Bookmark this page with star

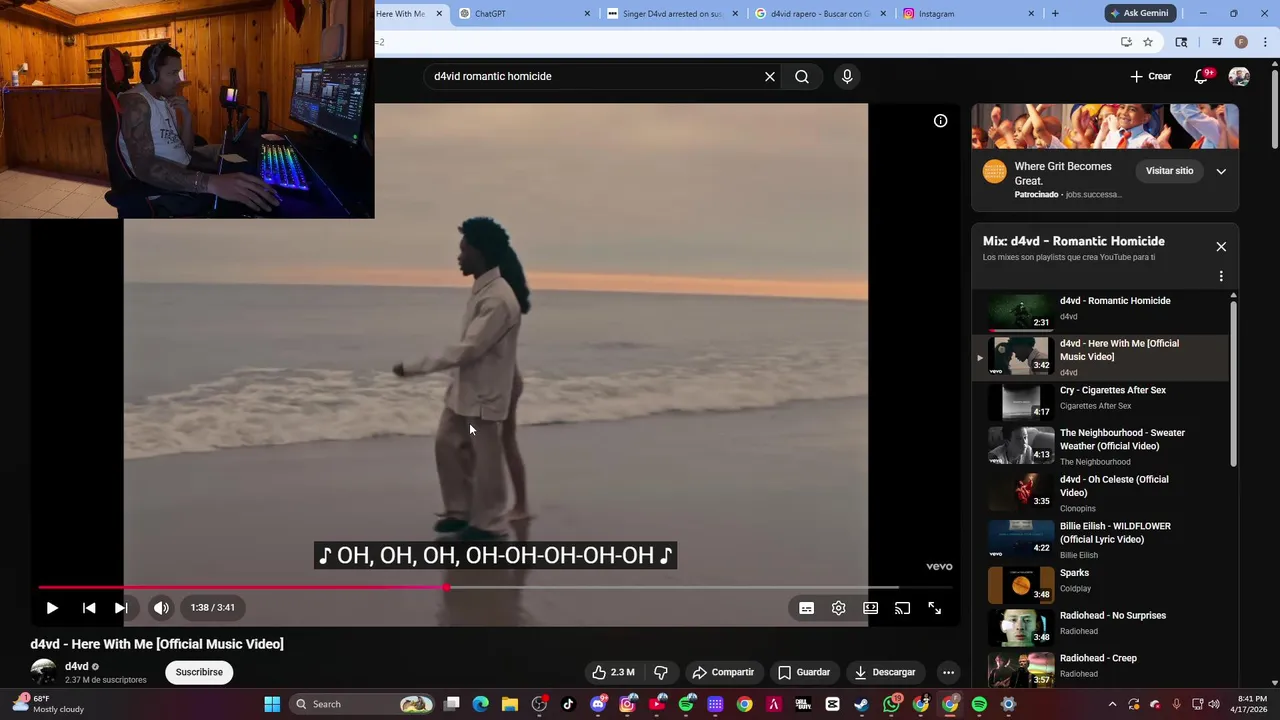tap(1148, 42)
